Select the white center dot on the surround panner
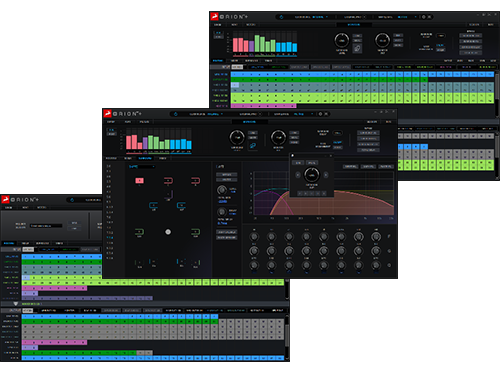Viewport: 500px width, 368px height. [x=168, y=232]
